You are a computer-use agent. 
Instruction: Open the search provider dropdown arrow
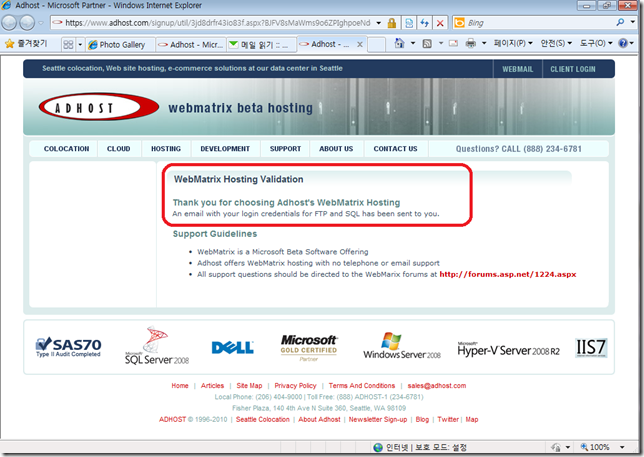pyautogui.click(x=632, y=22)
